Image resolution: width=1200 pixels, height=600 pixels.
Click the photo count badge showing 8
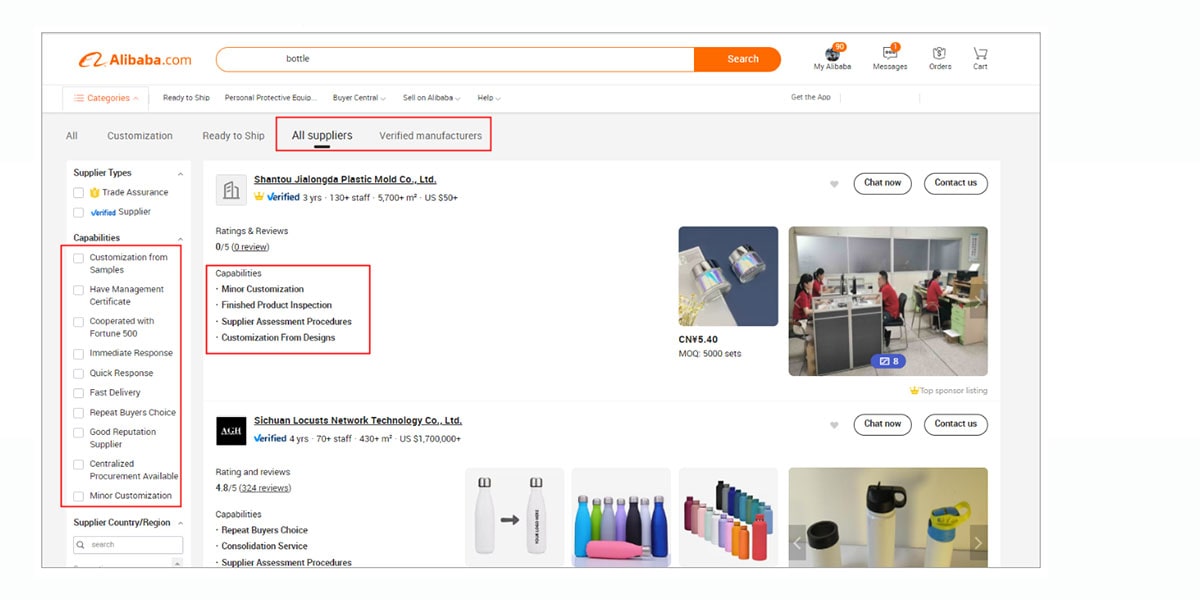click(887, 361)
